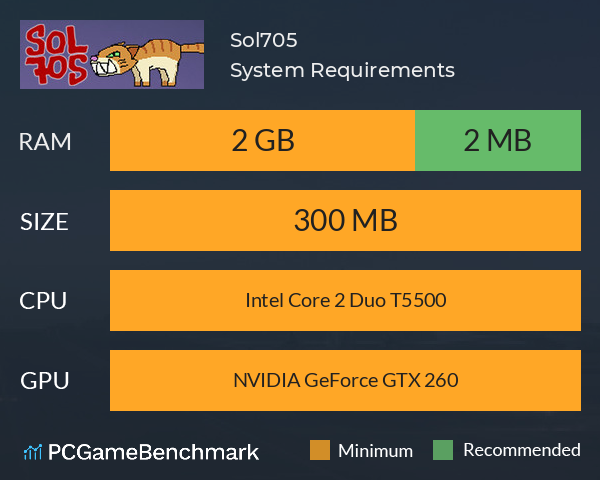Click the Intel Core 2 Duo T5500 bar

[x=345, y=300]
